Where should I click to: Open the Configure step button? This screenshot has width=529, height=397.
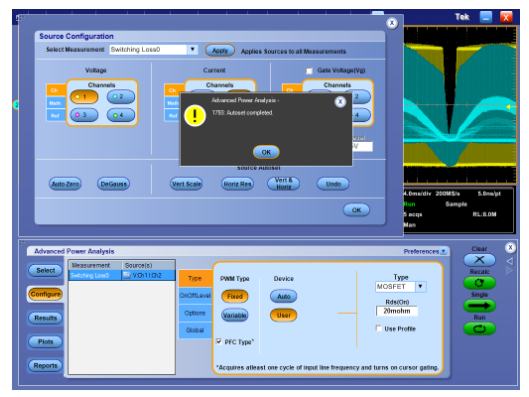point(46,294)
